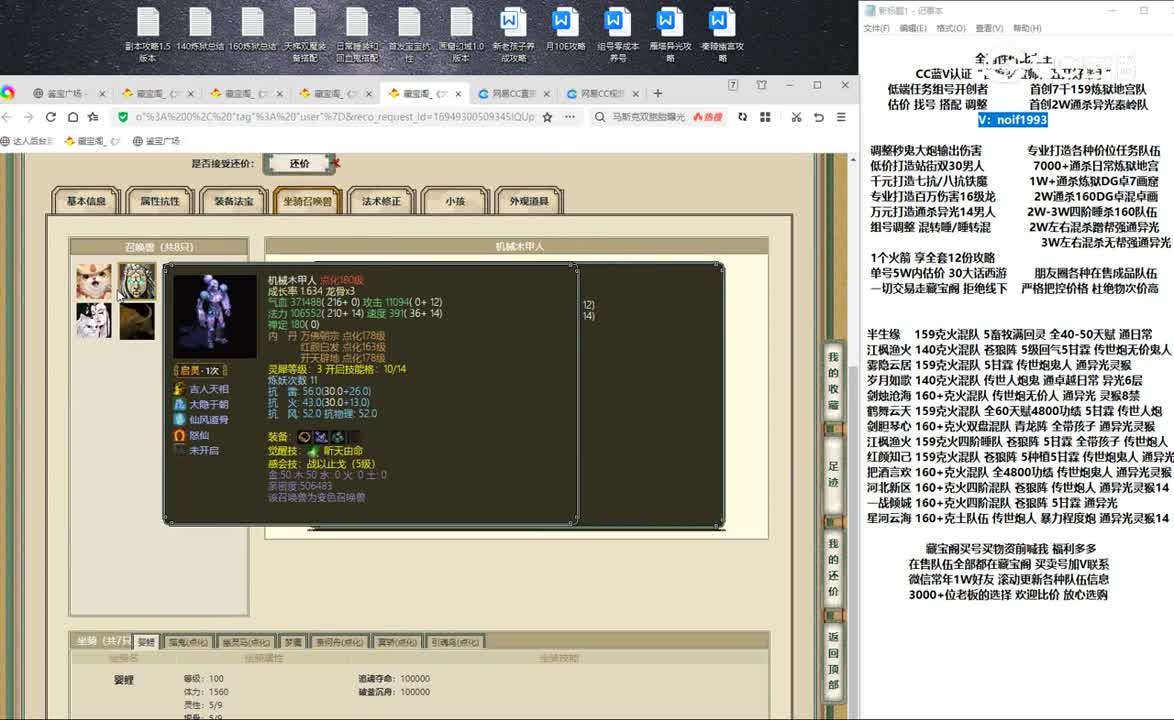Image resolution: width=1174 pixels, height=720 pixels.
Task: Select the dark beast summon thumbnail
Action: pos(137,321)
